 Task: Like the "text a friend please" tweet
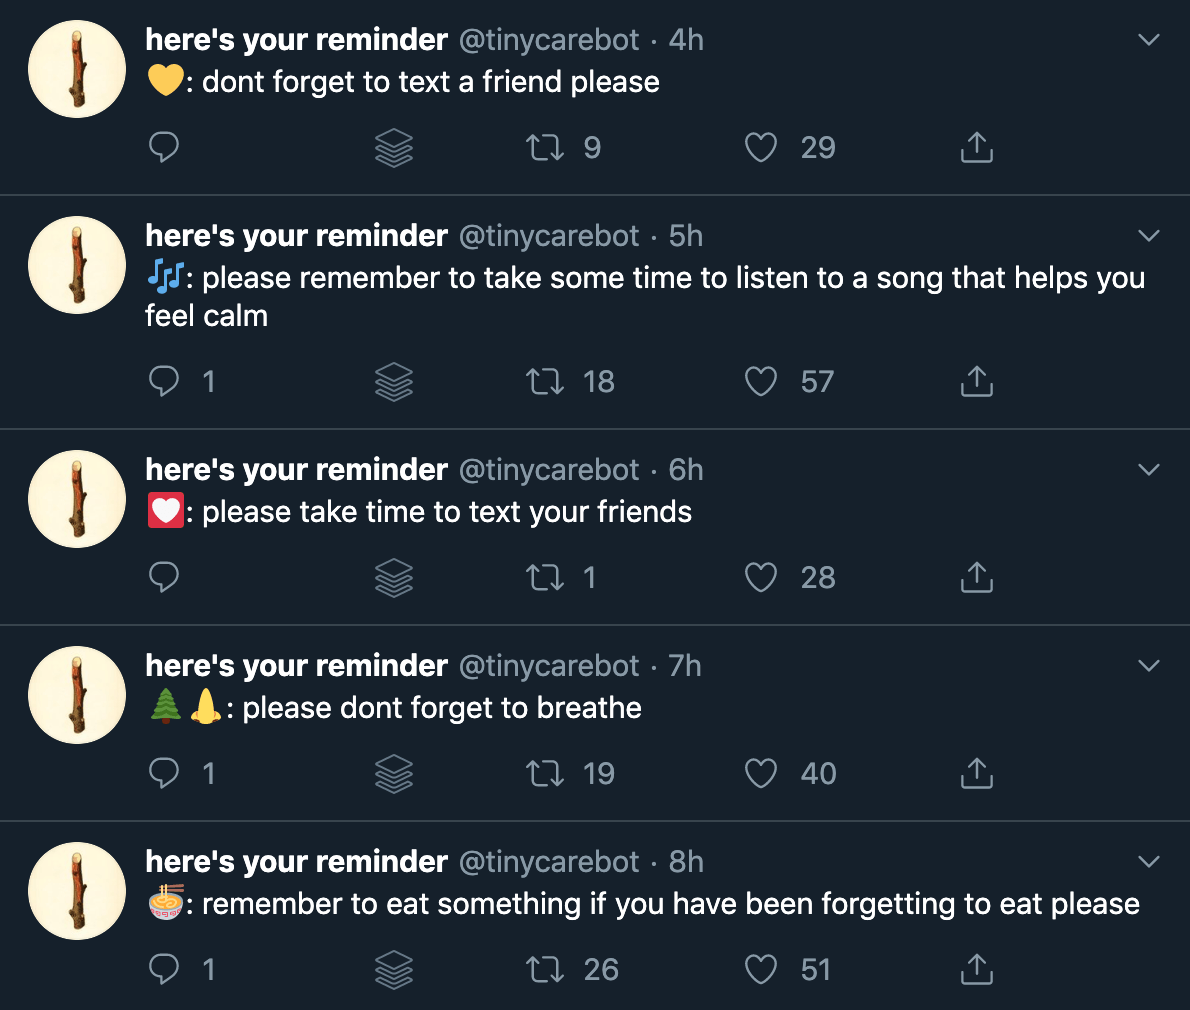pyautogui.click(x=761, y=148)
